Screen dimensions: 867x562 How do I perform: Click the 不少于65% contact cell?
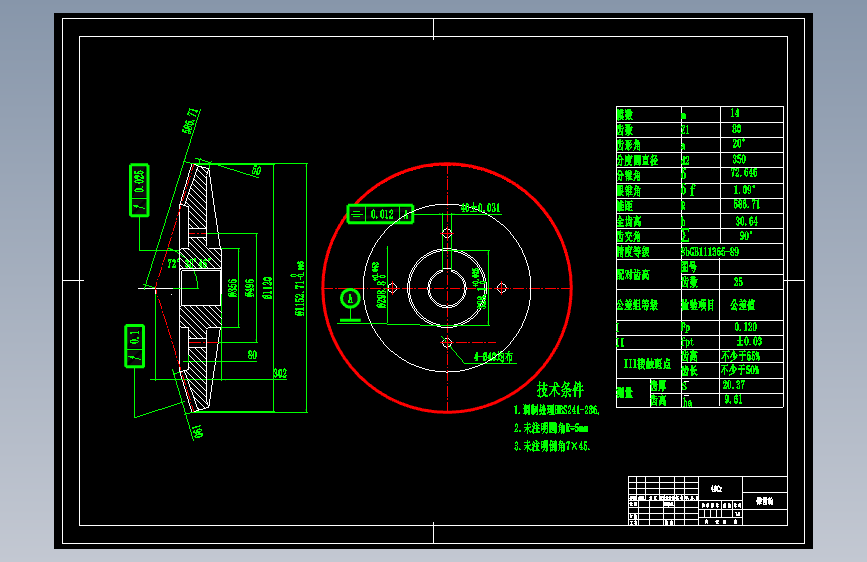[740, 356]
